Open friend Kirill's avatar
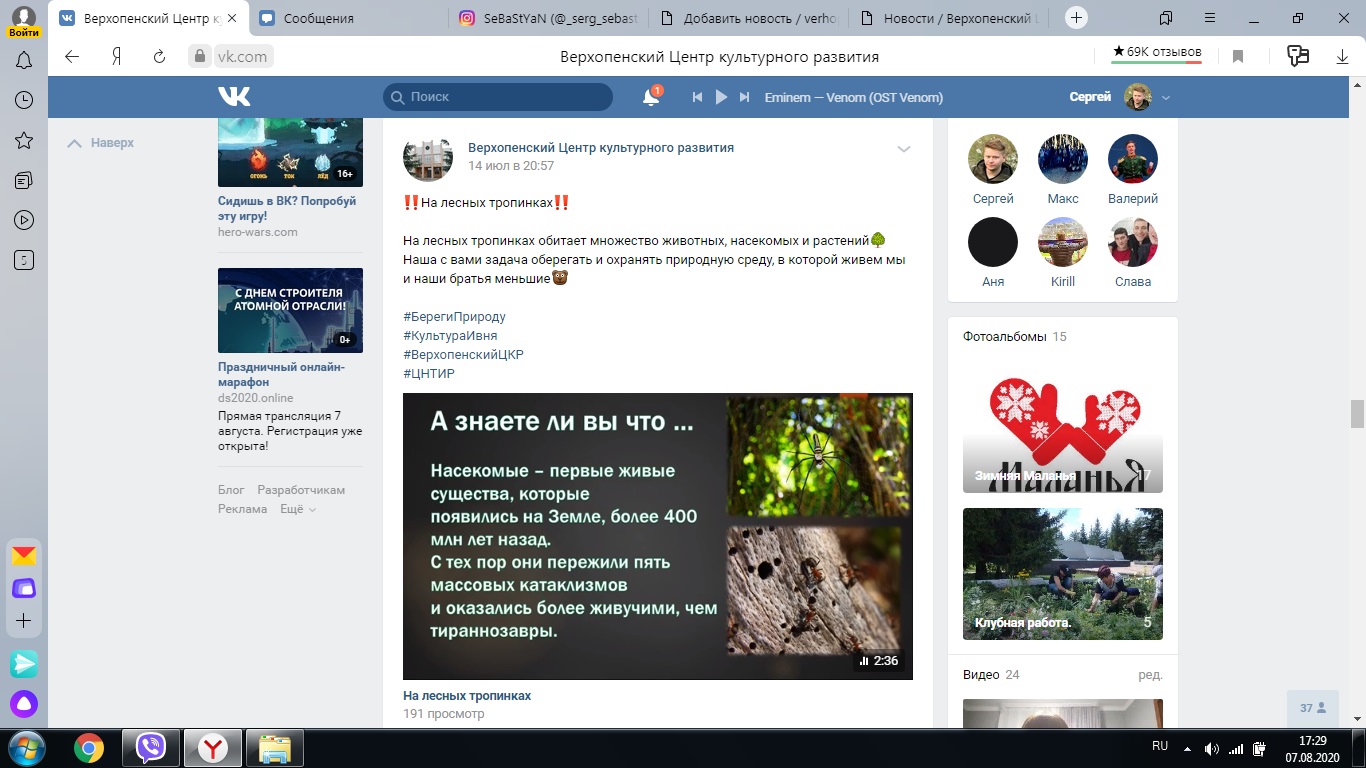This screenshot has height=768, width=1366. [x=1063, y=242]
